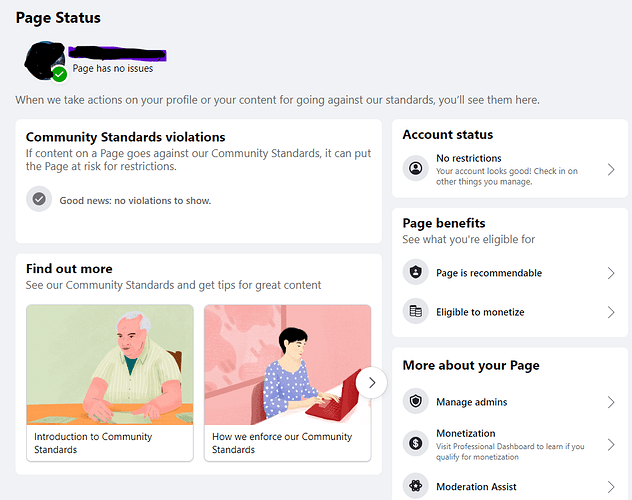Expand the Monetization row chevron
Screen dimensions: 632x500
[x=611, y=444]
